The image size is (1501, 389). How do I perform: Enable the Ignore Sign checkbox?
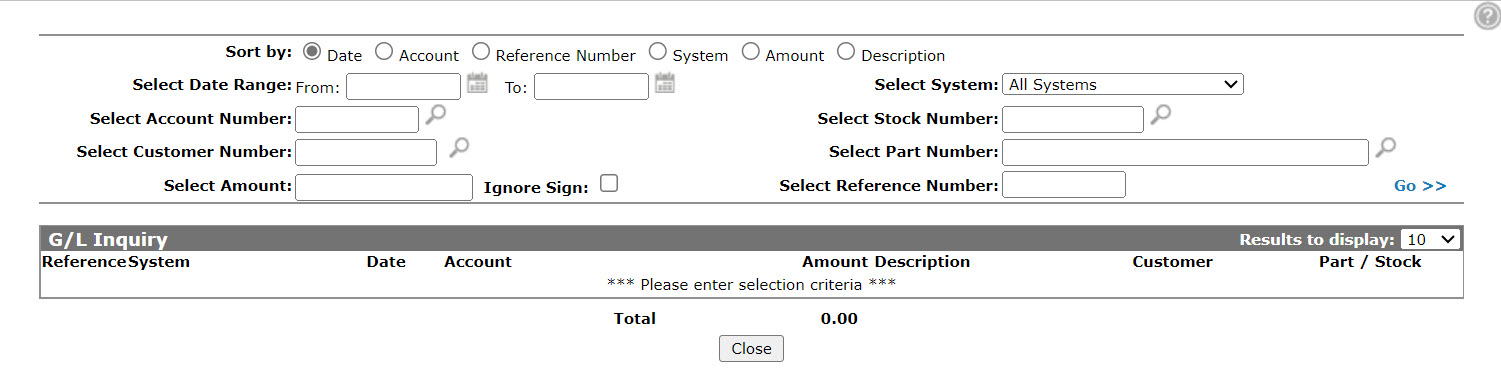click(608, 183)
